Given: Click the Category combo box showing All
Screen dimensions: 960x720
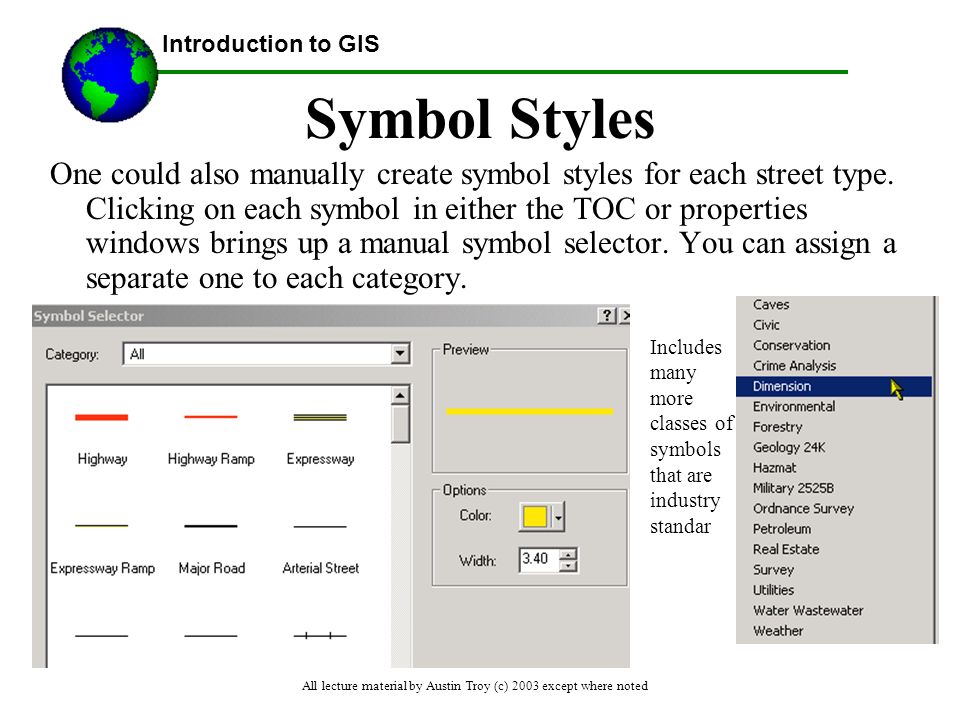Looking at the screenshot, I should (x=266, y=354).
